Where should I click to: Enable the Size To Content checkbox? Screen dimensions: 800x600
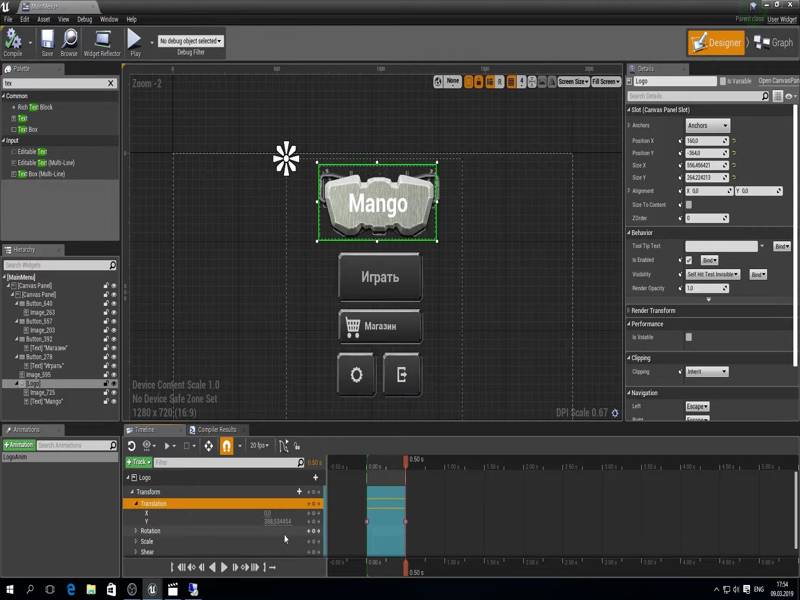[x=688, y=204]
